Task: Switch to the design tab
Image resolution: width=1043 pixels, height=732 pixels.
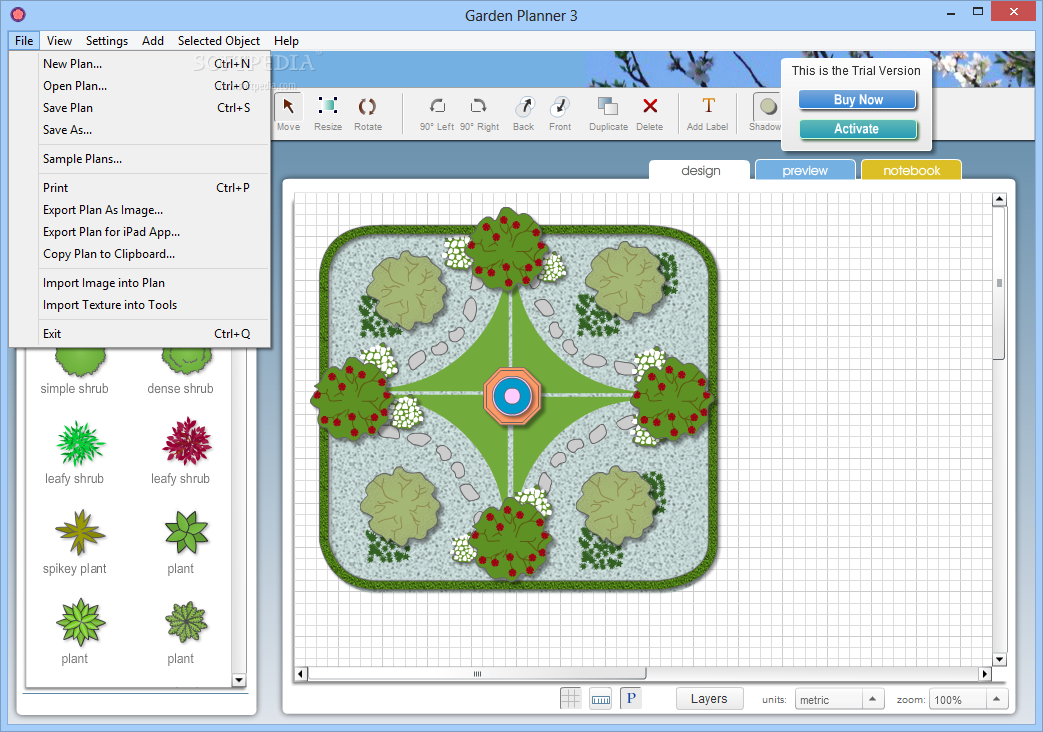Action: point(700,170)
